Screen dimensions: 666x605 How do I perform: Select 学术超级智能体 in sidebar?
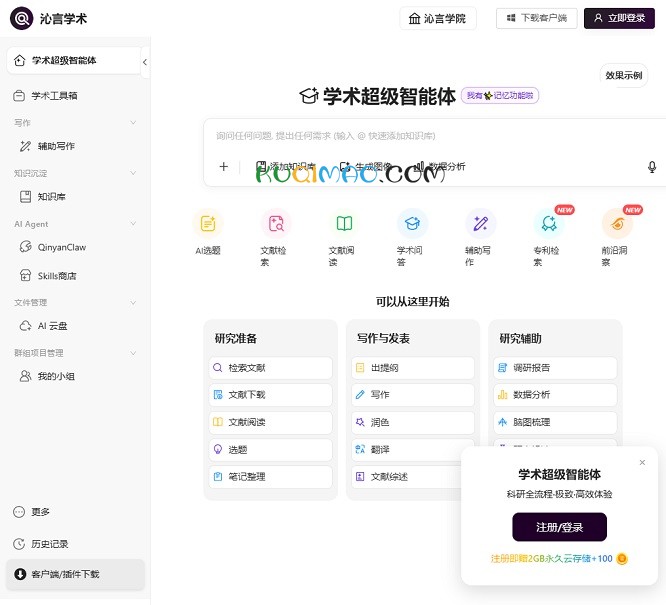click(x=73, y=60)
